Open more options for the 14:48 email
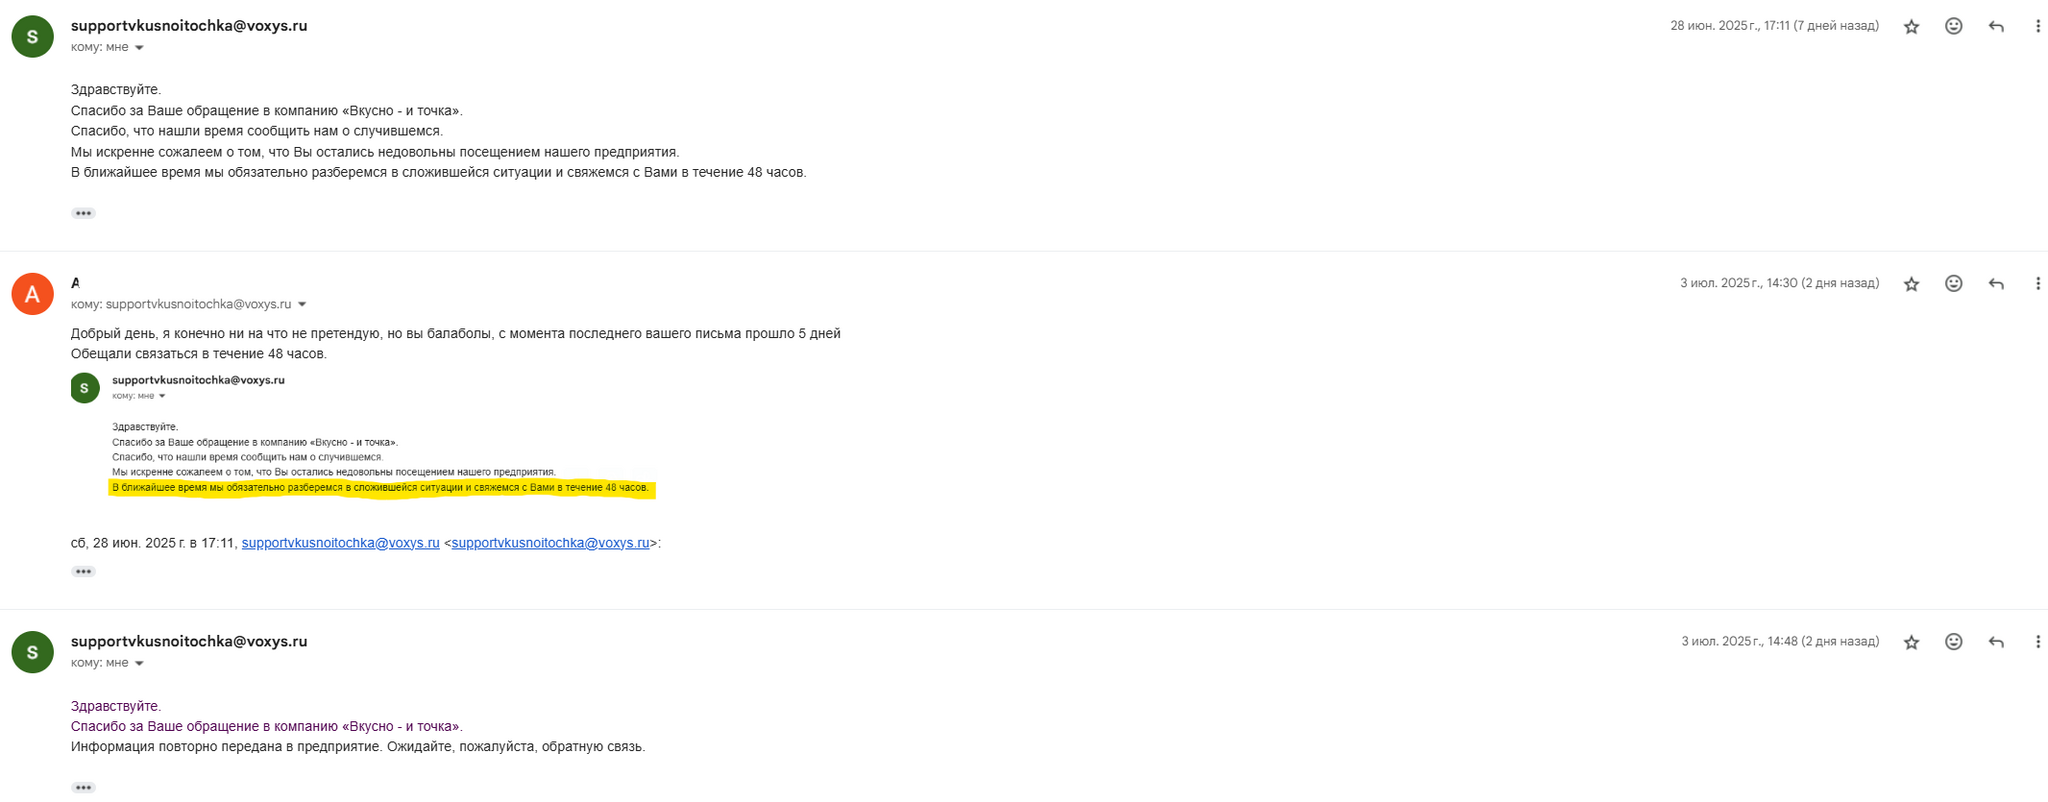The image size is (2048, 802). pos(2037,642)
